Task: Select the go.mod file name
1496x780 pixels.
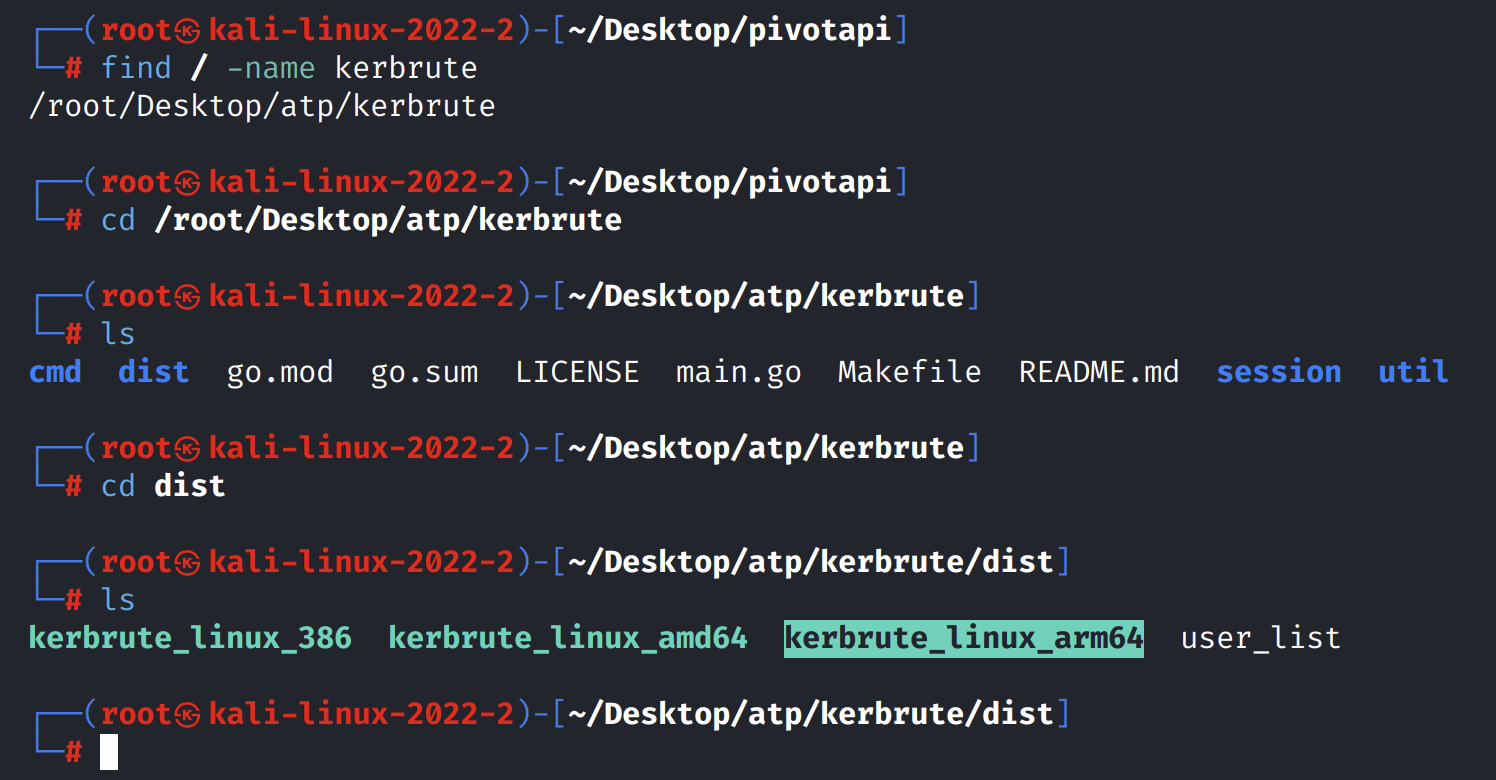Action: point(279,372)
